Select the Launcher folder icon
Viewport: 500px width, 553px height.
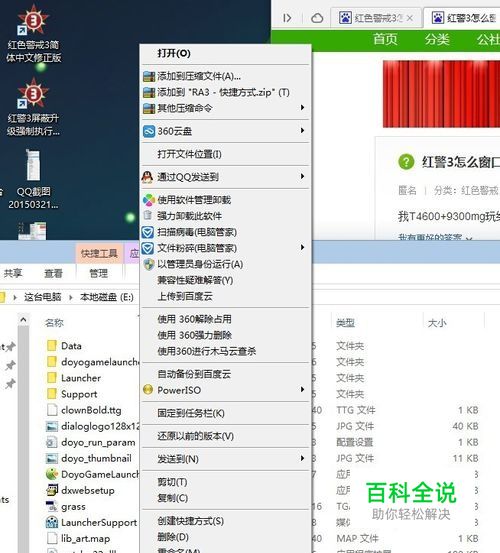tap(52, 378)
